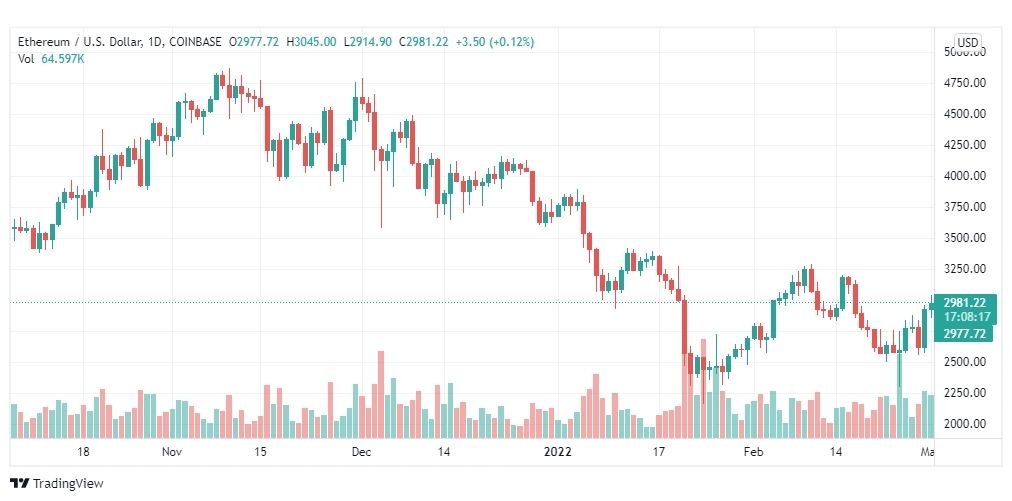
Task: Select the 2022 marker on time axis
Action: (558, 452)
